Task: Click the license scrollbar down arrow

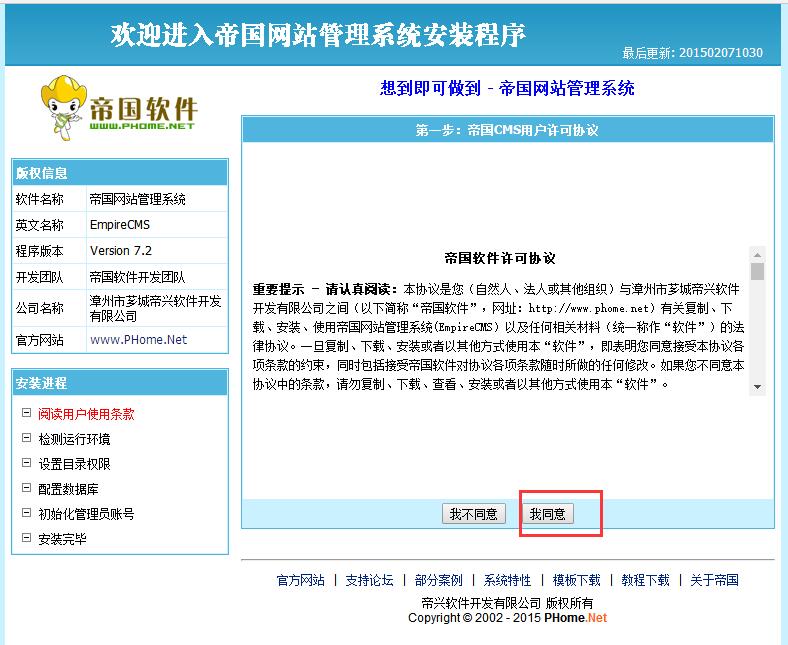Action: 757,387
